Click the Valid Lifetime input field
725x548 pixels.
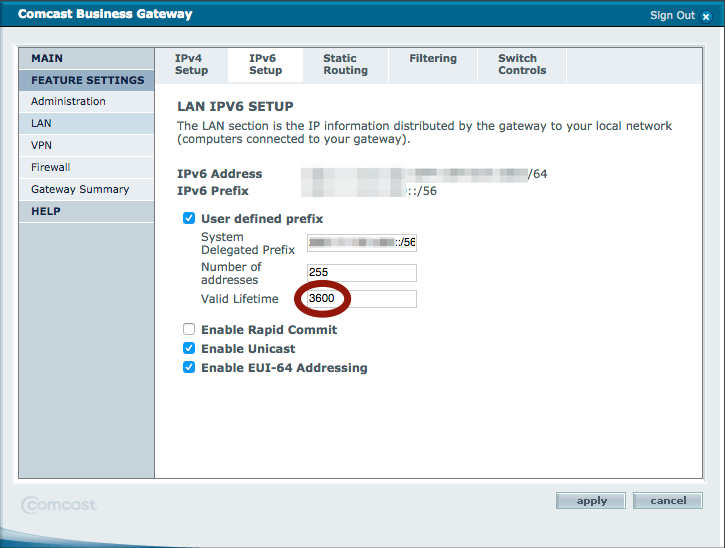click(x=362, y=299)
